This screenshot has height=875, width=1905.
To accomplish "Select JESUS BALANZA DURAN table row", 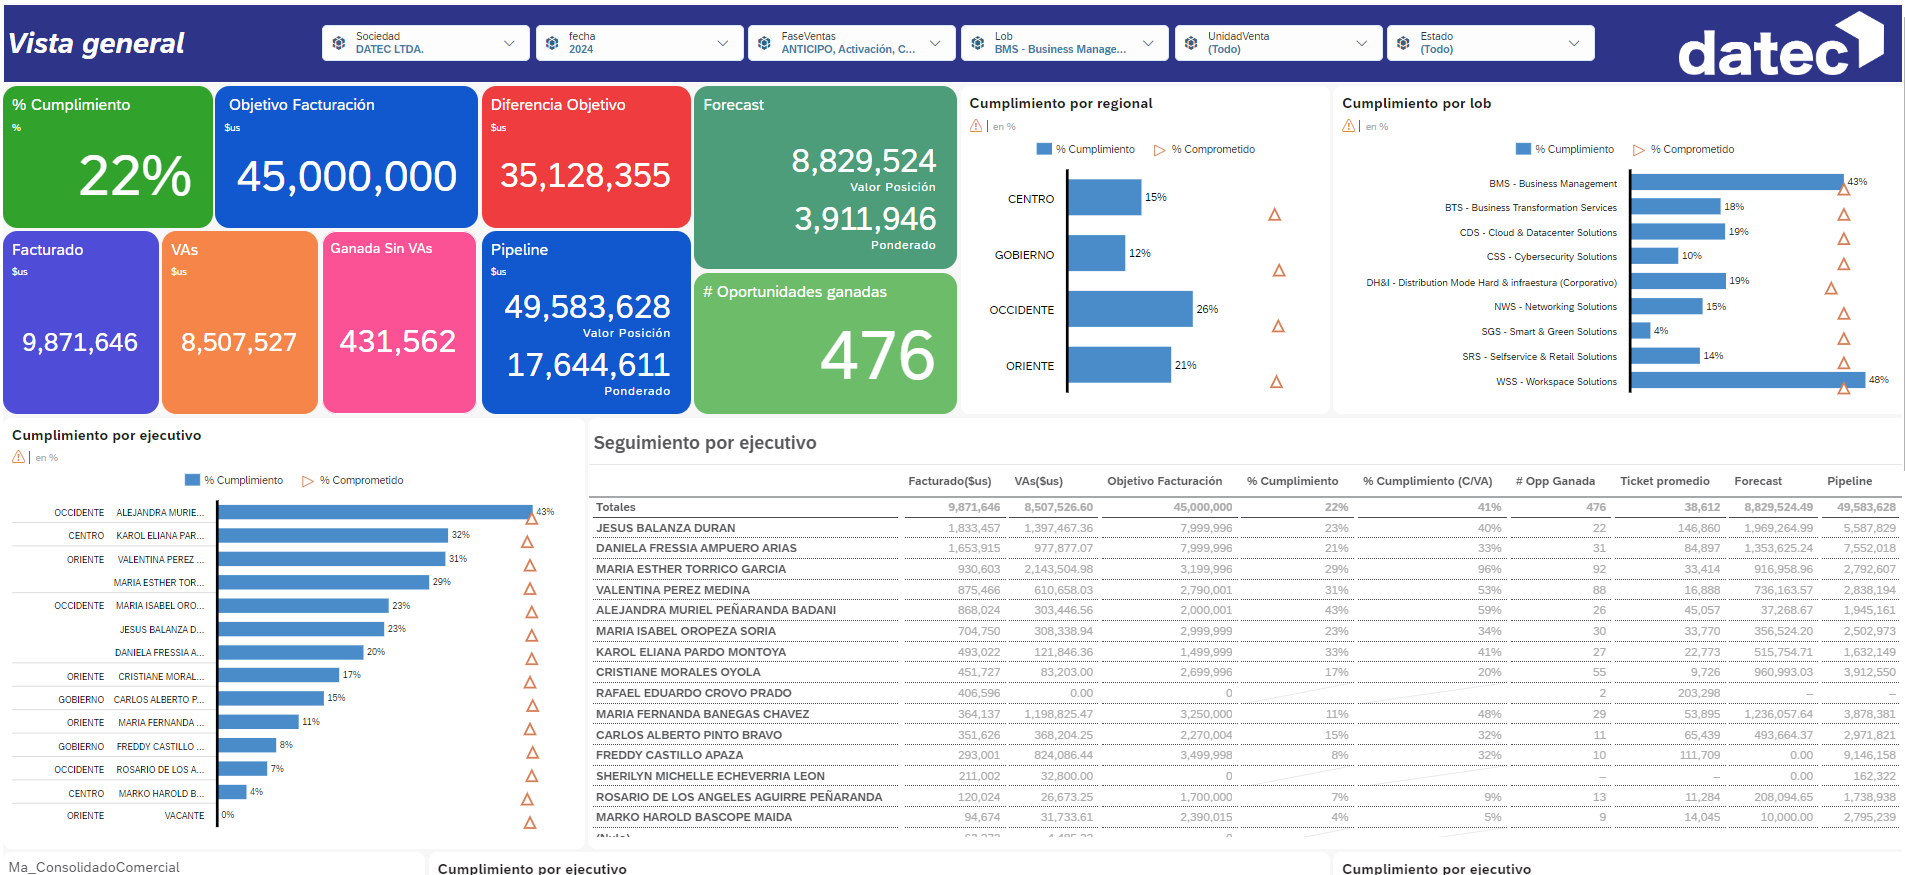I will 1245,528.
